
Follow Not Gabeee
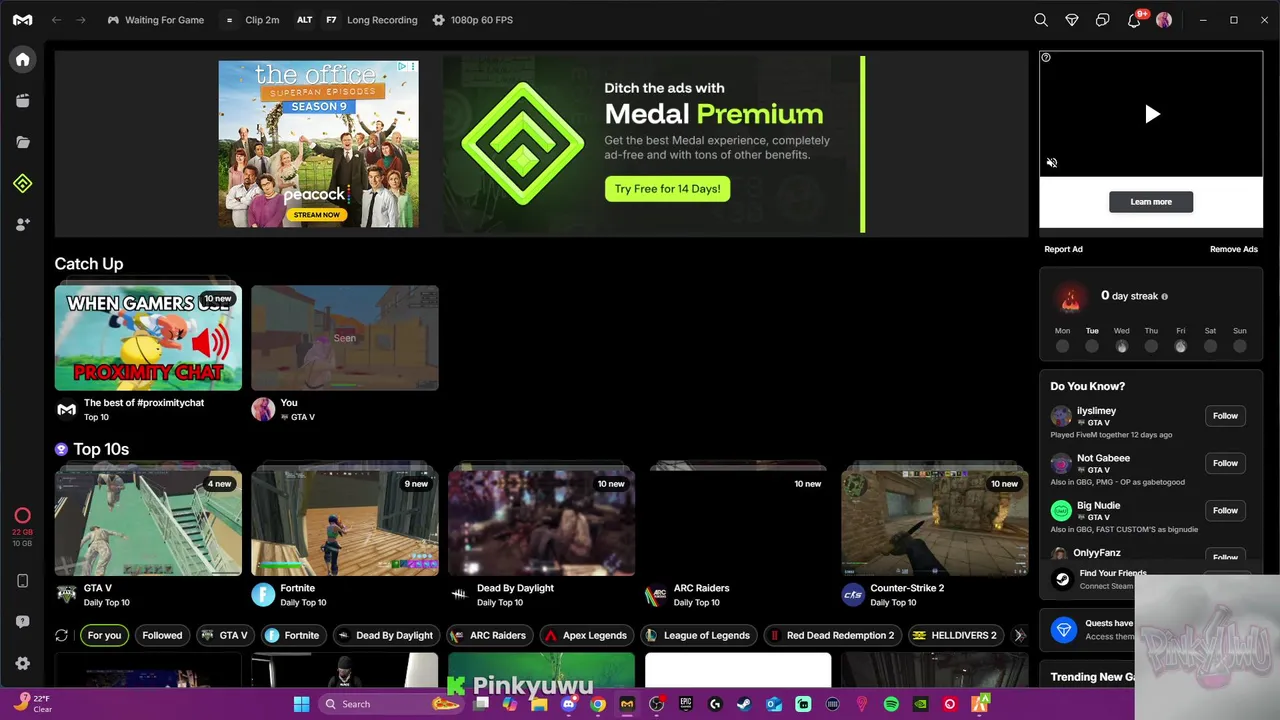1225,463
